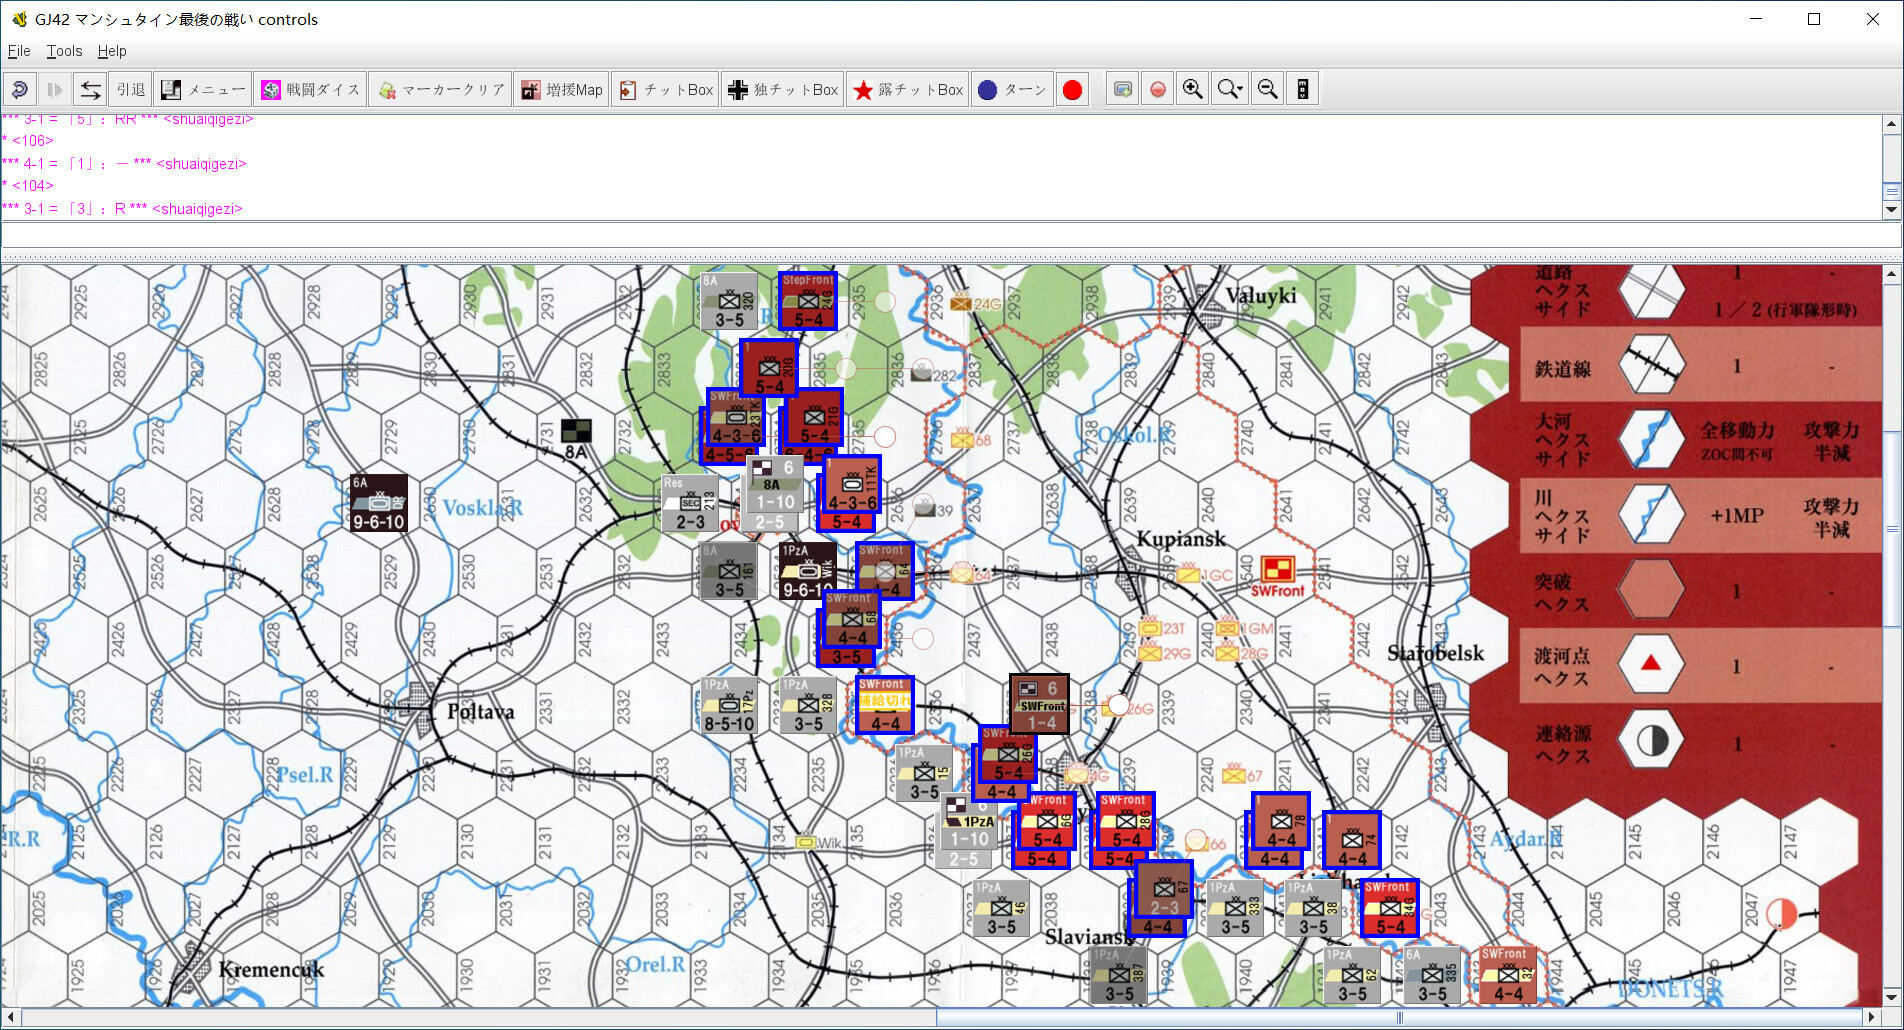Screen dimensions: 1904x1030
Task: Open the server connect arrows icon
Action: pyautogui.click(x=90, y=90)
